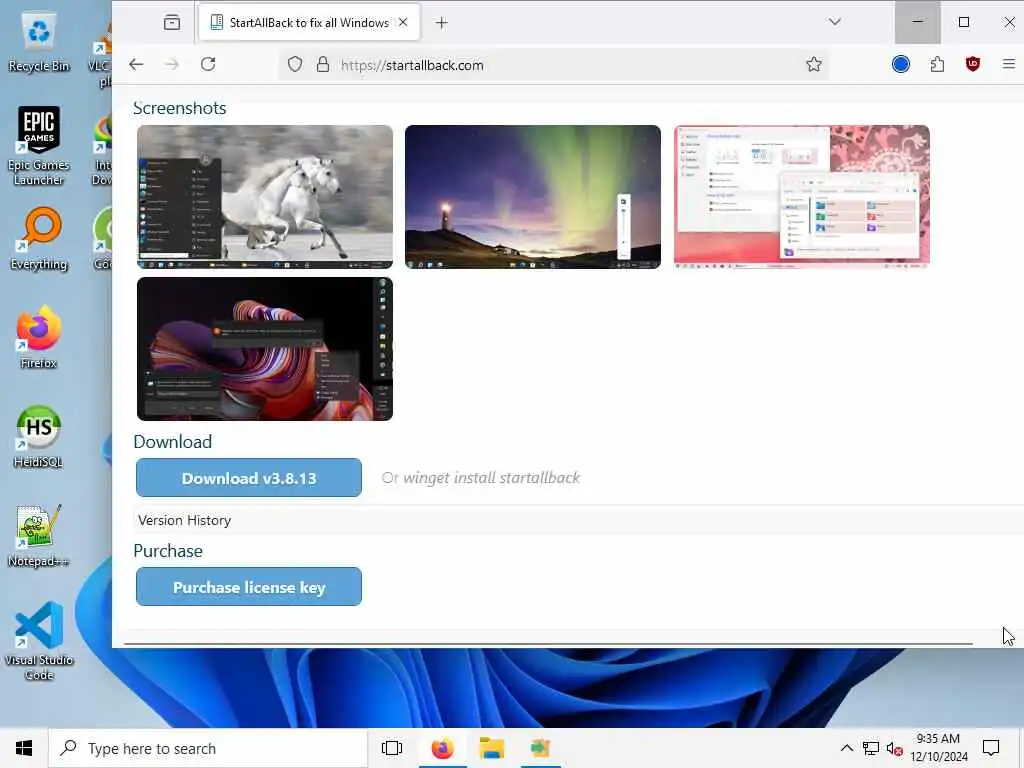Open the blue Firefox account icon

[901, 64]
